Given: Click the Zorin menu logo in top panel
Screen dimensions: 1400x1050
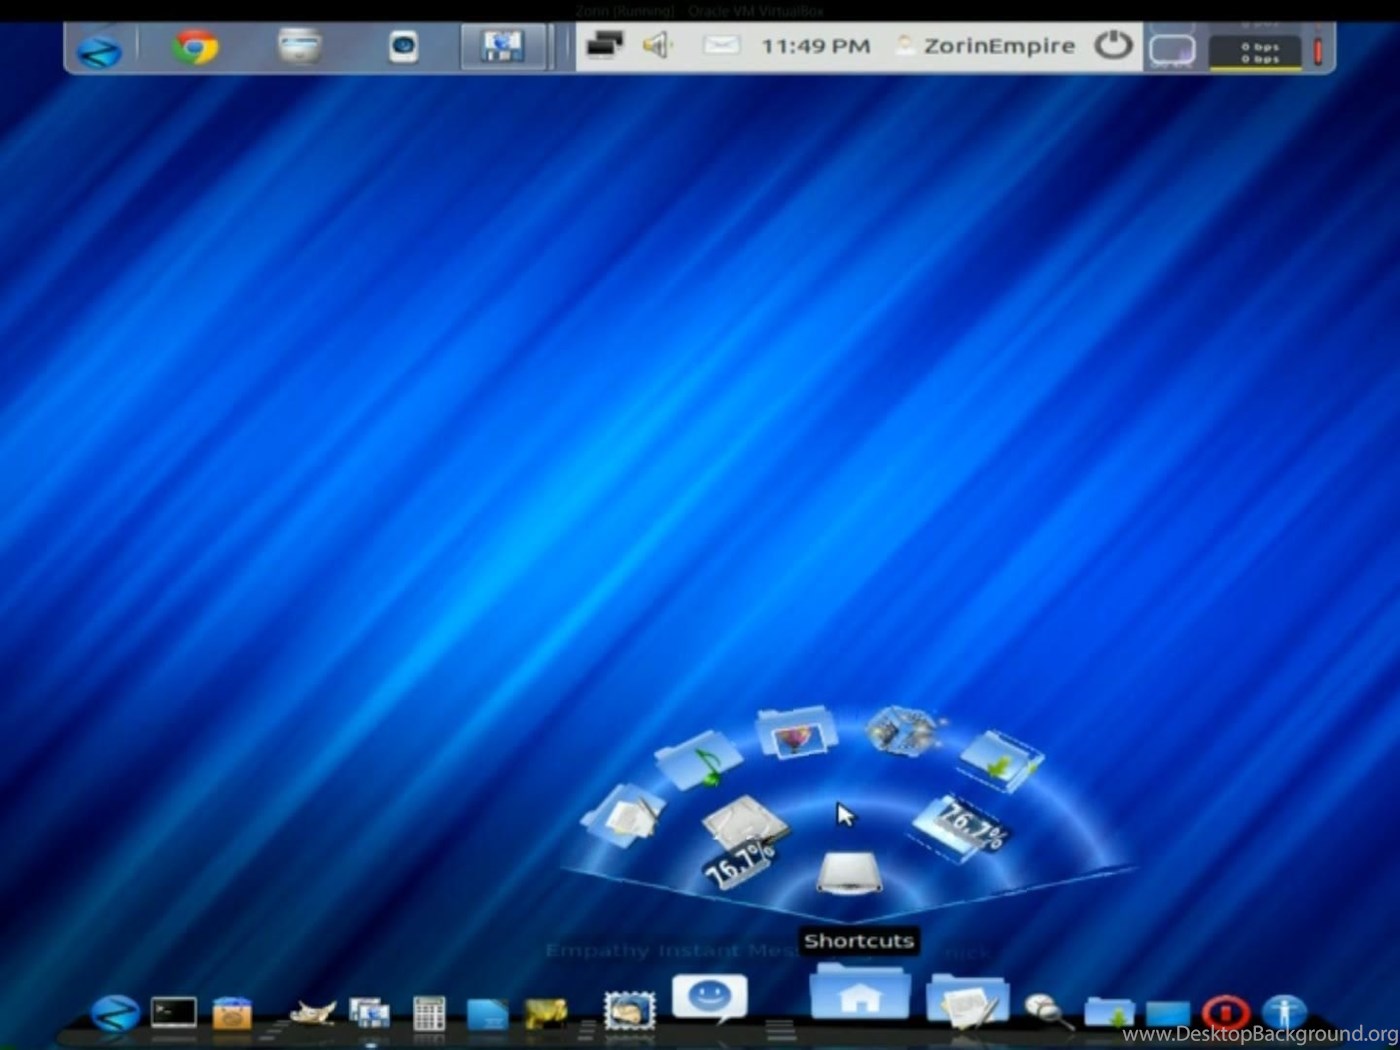Looking at the screenshot, I should (100, 50).
